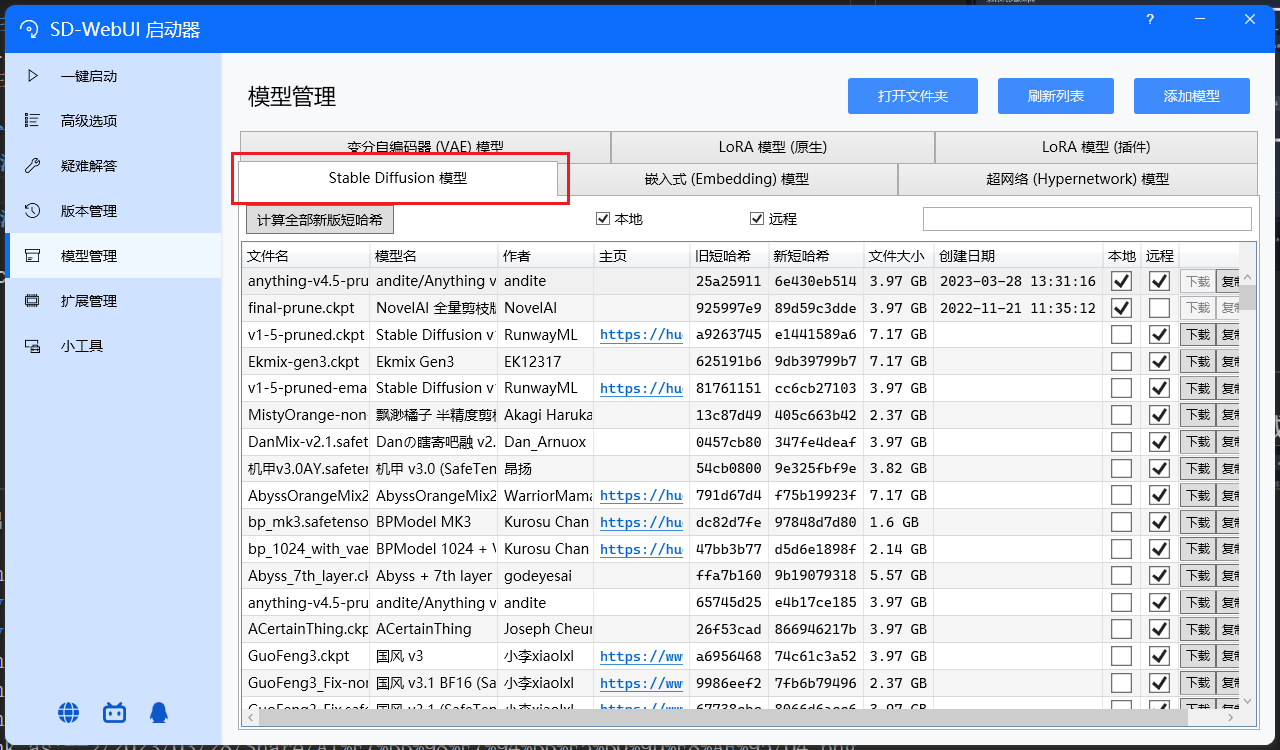Image resolution: width=1280 pixels, height=750 pixels.
Task: Click the 打开文件夹 button
Action: click(913, 96)
